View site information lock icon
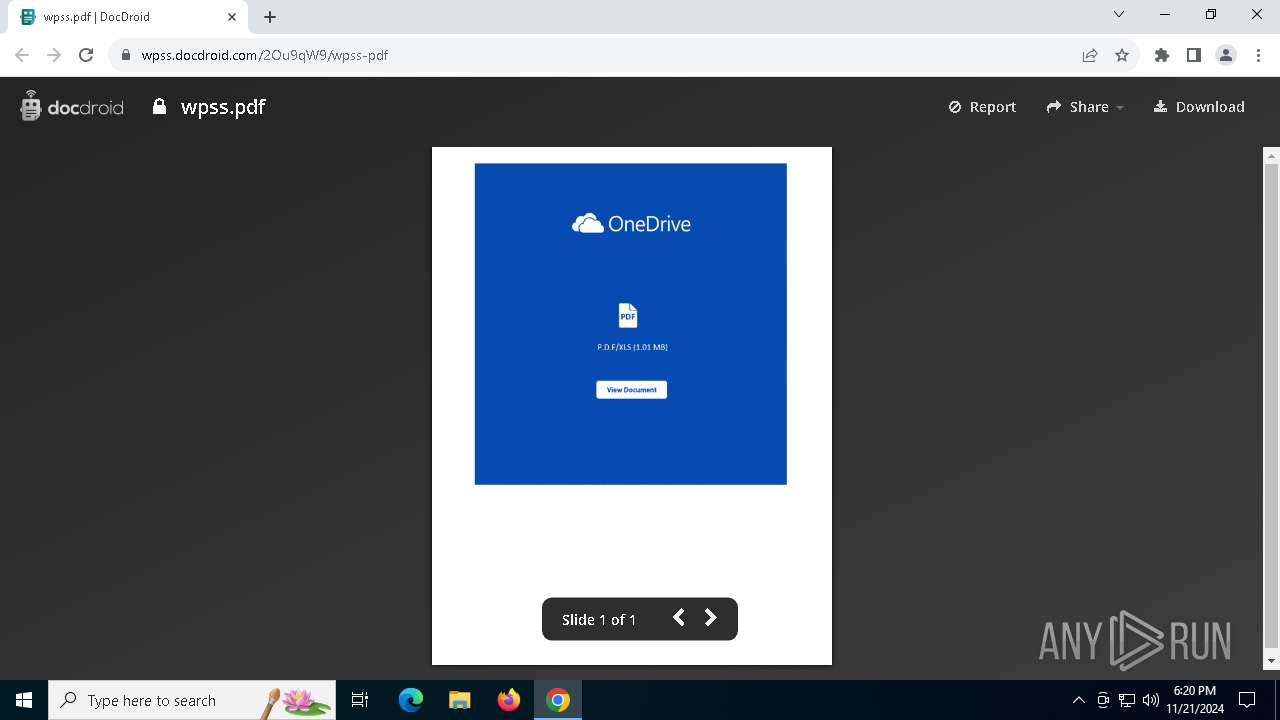Image resolution: width=1280 pixels, height=720 pixels. click(x=126, y=55)
